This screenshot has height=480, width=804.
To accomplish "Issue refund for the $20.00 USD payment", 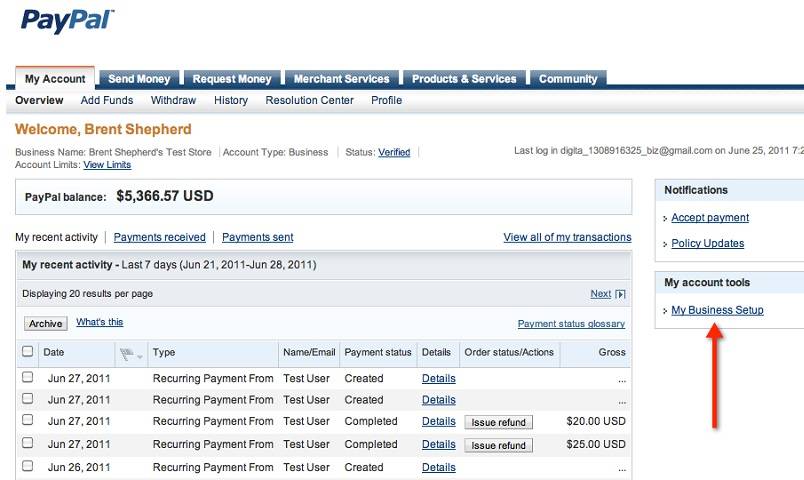I will point(498,422).
